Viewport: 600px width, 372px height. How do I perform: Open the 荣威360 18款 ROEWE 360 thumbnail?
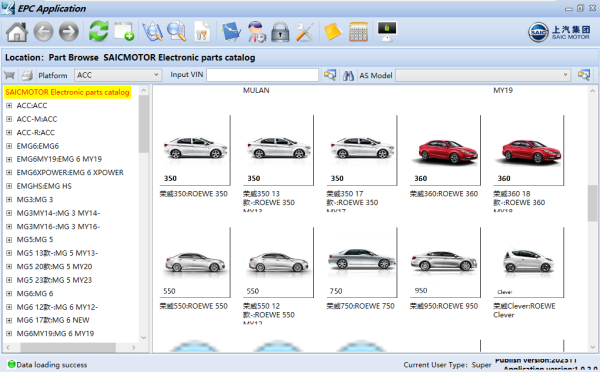(528, 150)
